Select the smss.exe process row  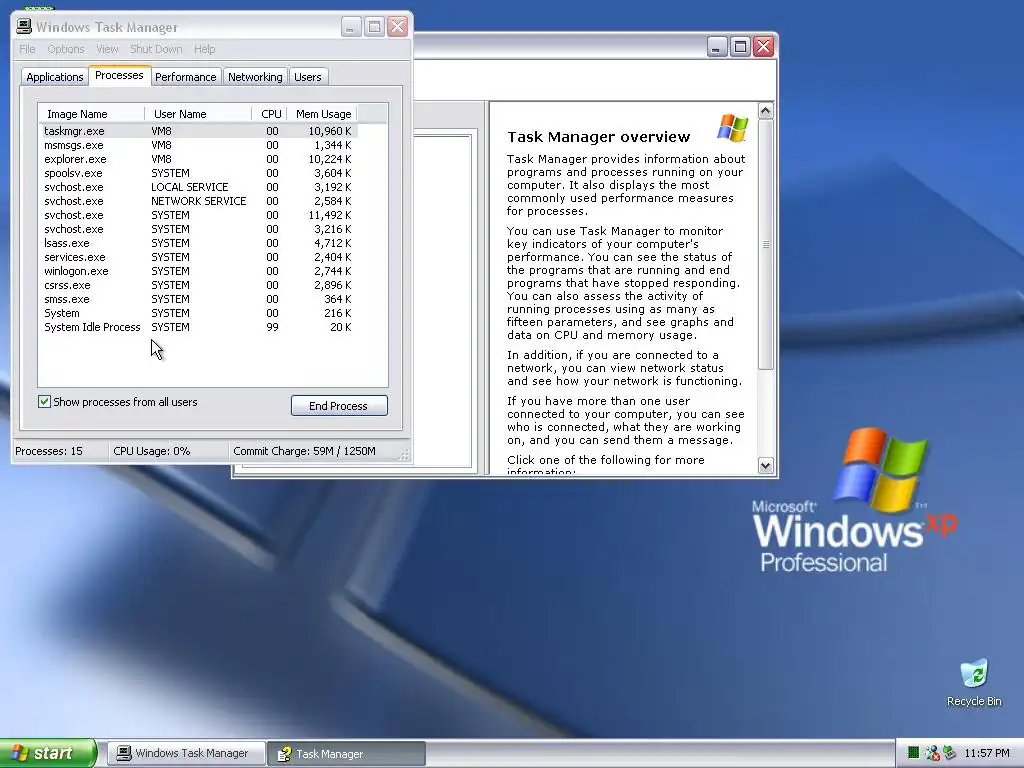click(198, 299)
